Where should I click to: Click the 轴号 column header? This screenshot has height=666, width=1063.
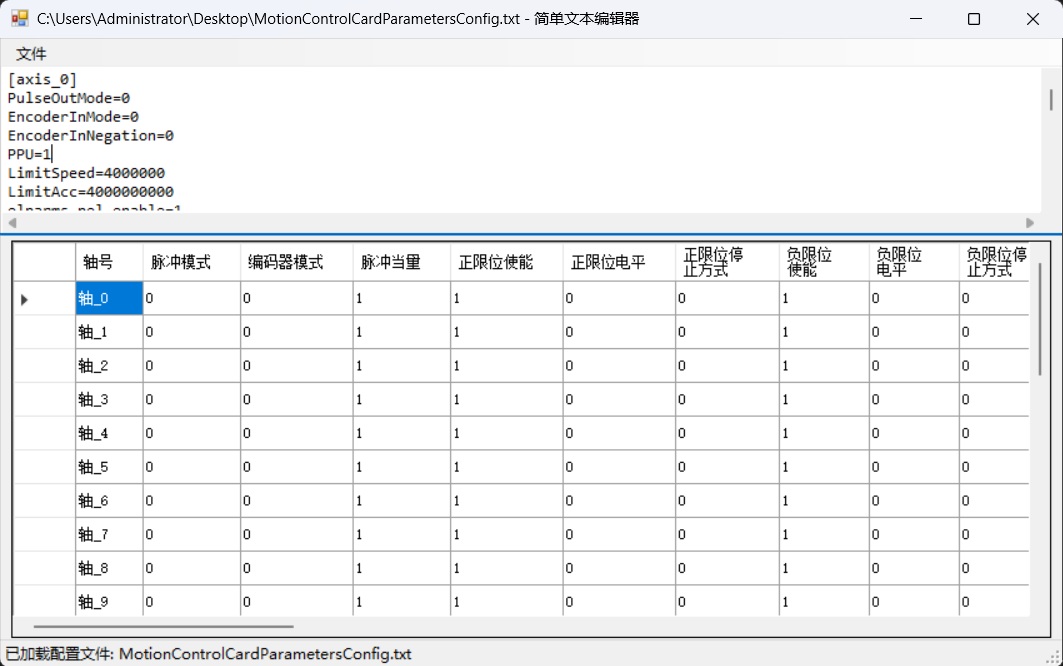pos(109,262)
